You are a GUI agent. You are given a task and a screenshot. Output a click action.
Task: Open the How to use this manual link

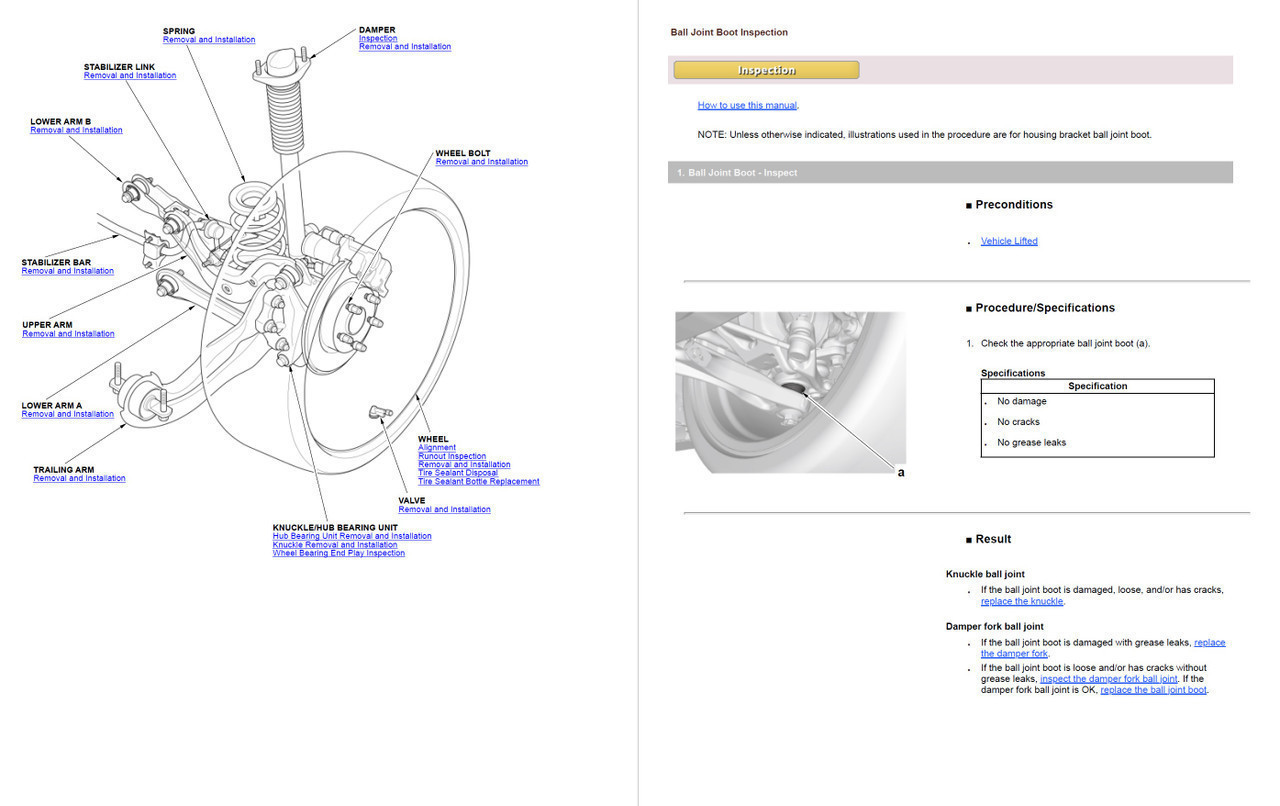click(x=747, y=106)
